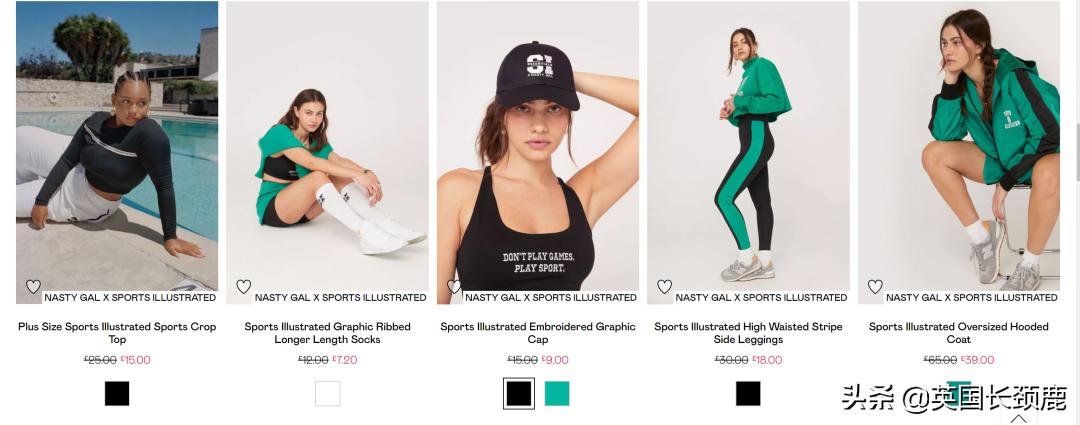Open Sports Illustrated Embroidered Graphic Cap title
The image size is (1080, 425).
[x=538, y=333]
